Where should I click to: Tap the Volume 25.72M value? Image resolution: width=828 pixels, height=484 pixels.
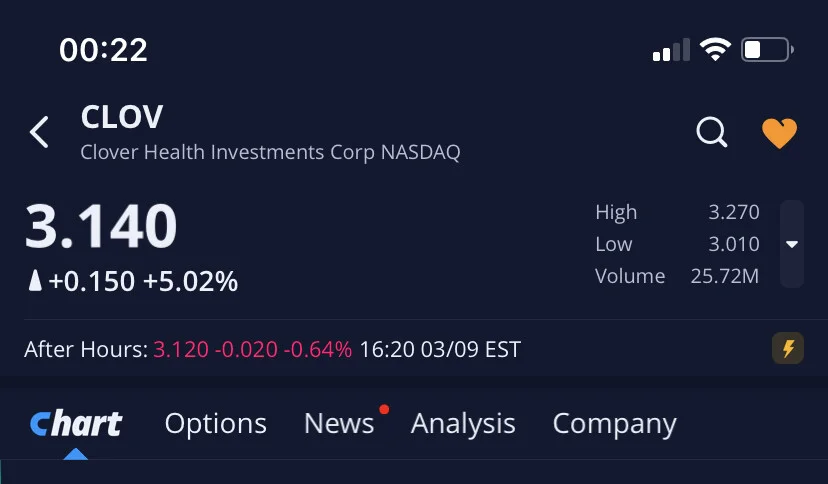tap(724, 276)
